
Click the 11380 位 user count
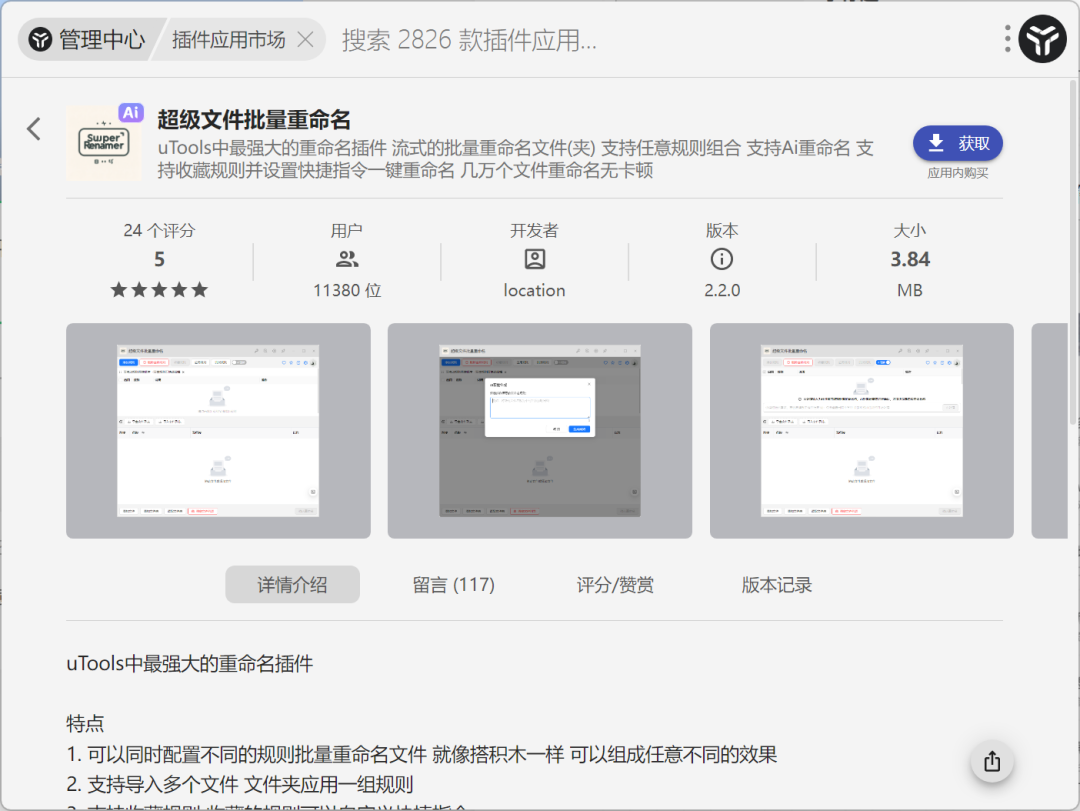pos(347,290)
